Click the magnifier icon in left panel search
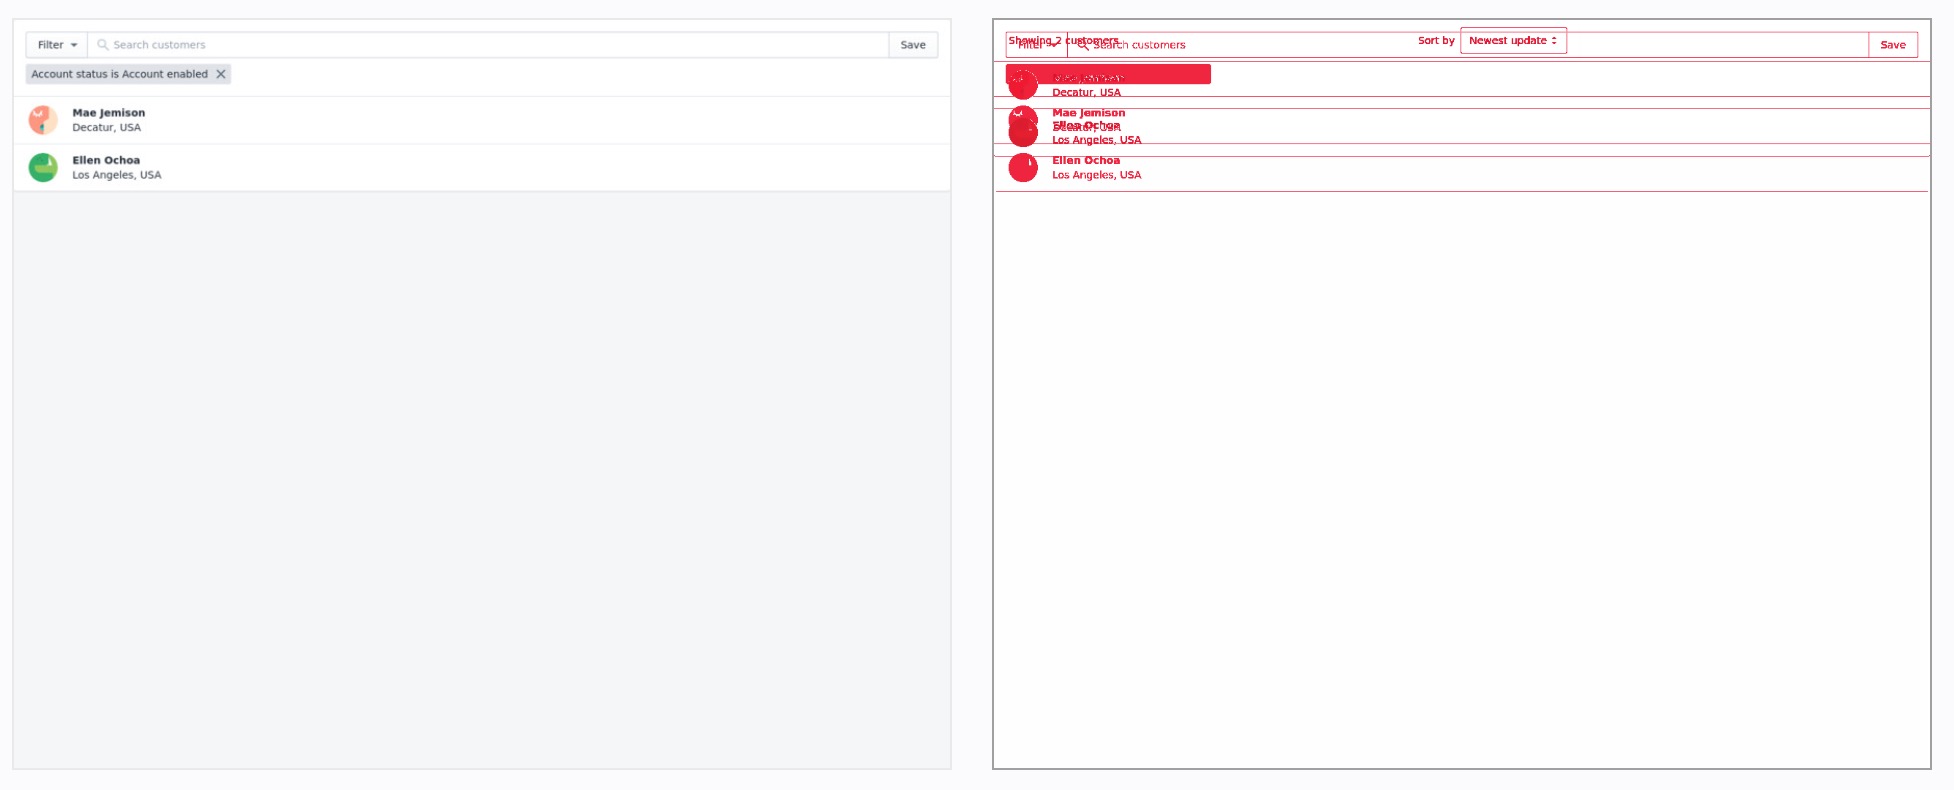This screenshot has width=1954, height=790. (102, 45)
